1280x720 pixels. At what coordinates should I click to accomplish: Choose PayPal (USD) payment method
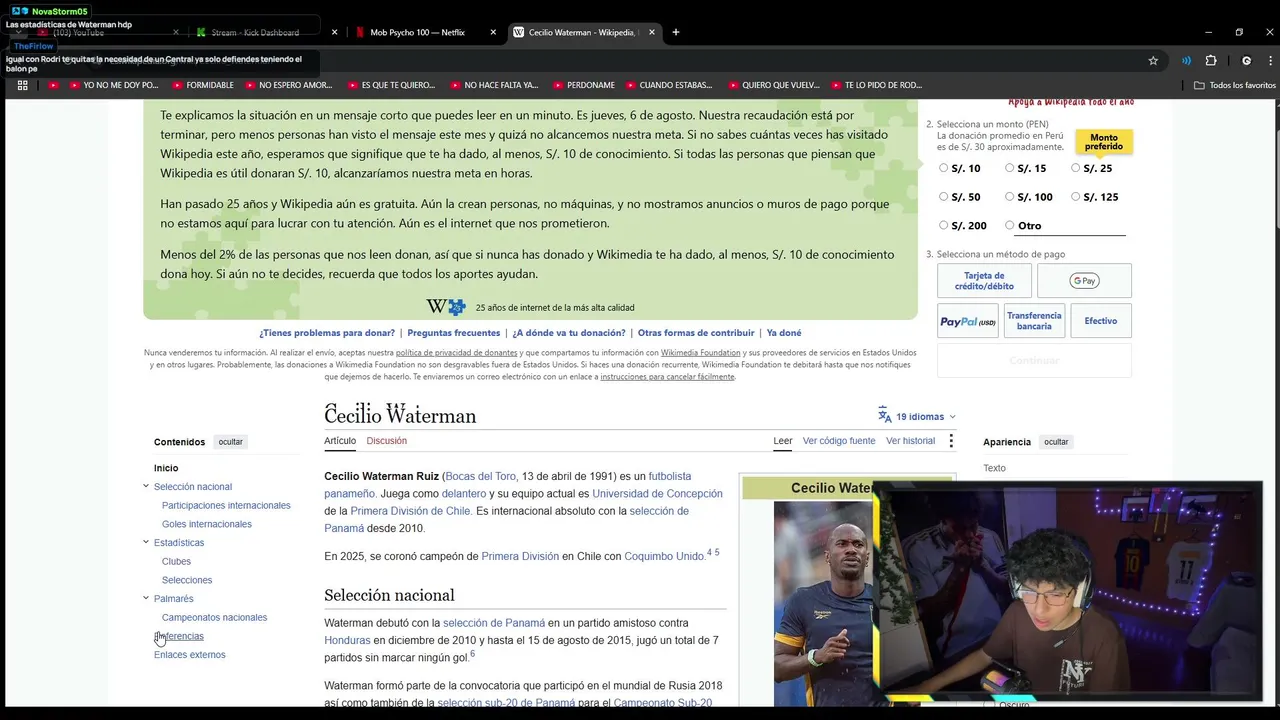[968, 321]
